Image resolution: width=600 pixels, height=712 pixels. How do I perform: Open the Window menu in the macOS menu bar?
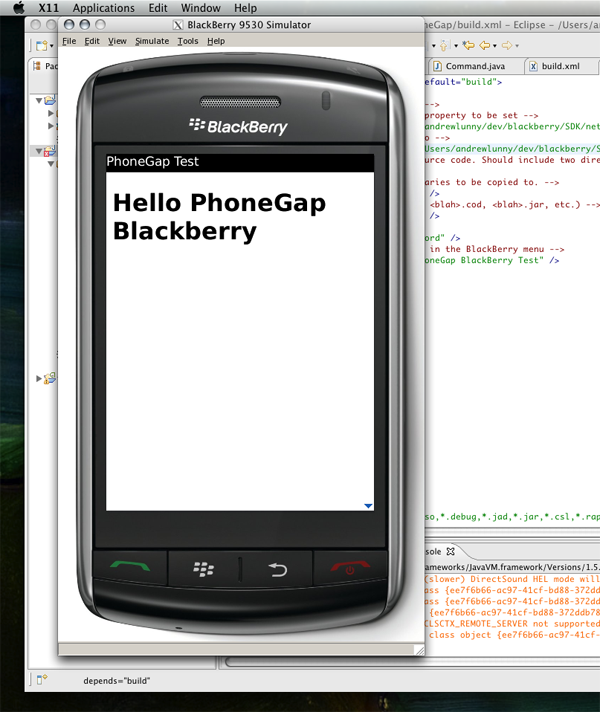(x=200, y=8)
